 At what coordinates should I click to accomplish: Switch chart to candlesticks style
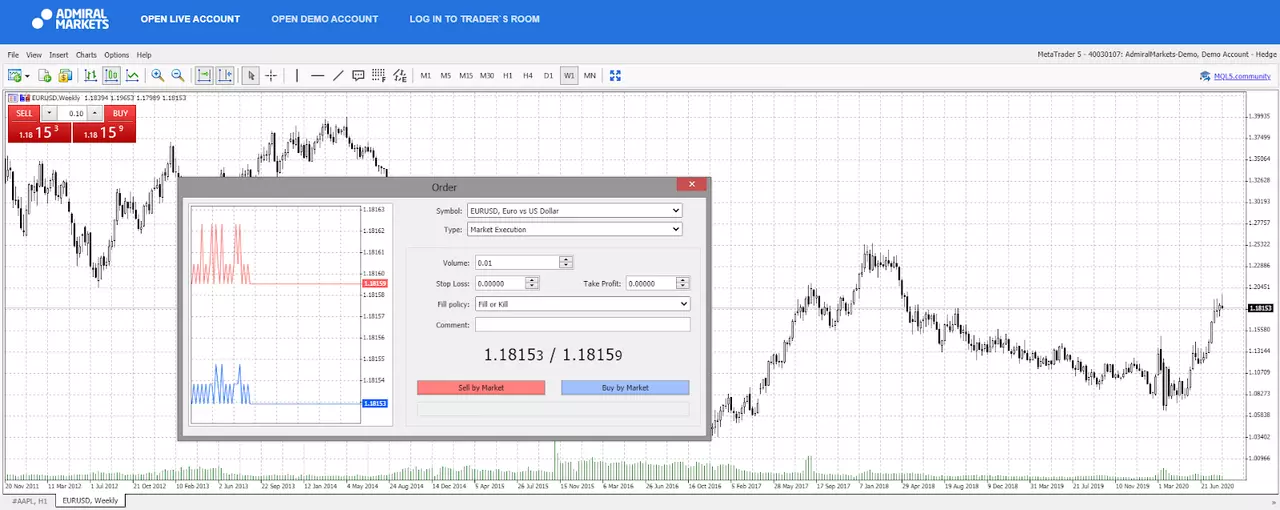(111, 75)
